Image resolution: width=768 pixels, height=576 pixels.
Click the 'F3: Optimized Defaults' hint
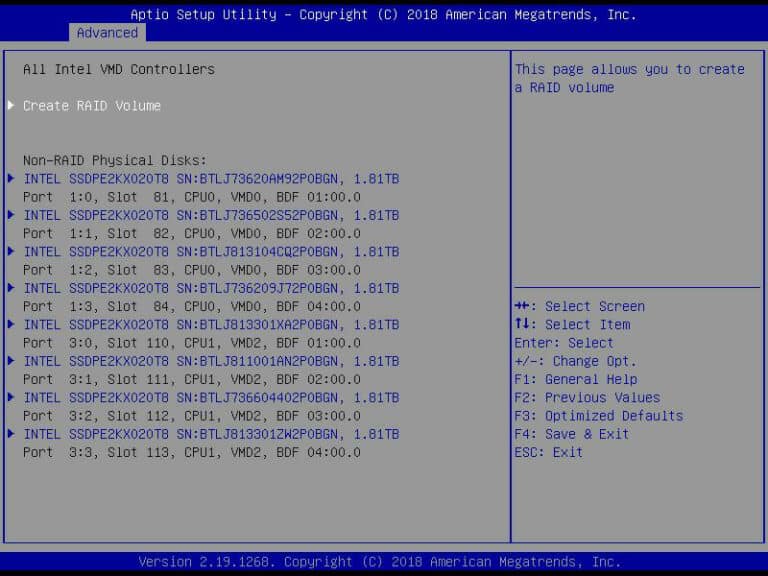(599, 416)
